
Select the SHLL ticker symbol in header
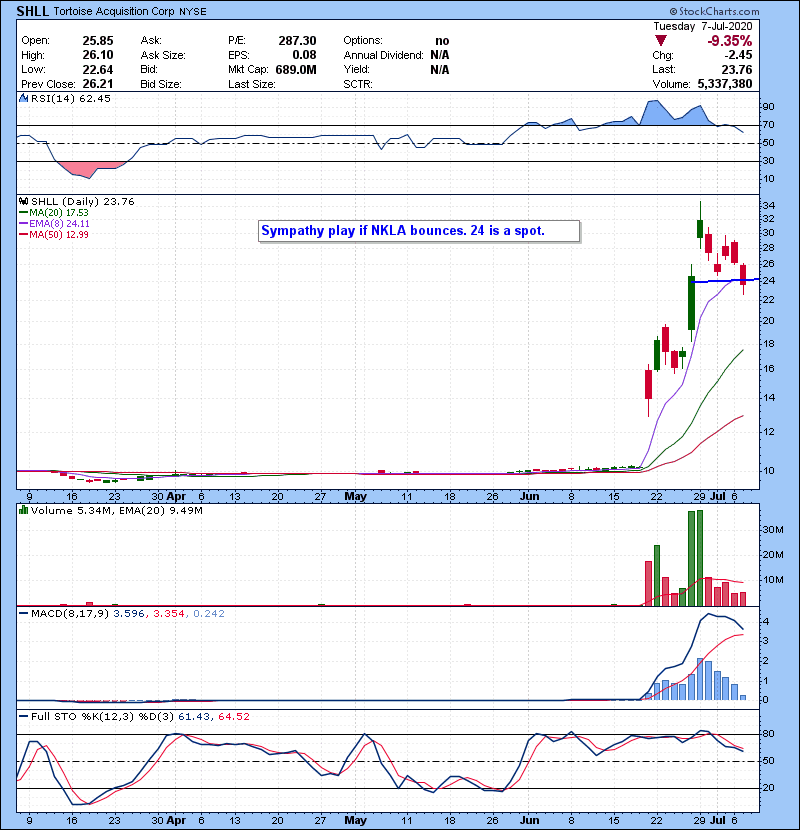point(33,11)
